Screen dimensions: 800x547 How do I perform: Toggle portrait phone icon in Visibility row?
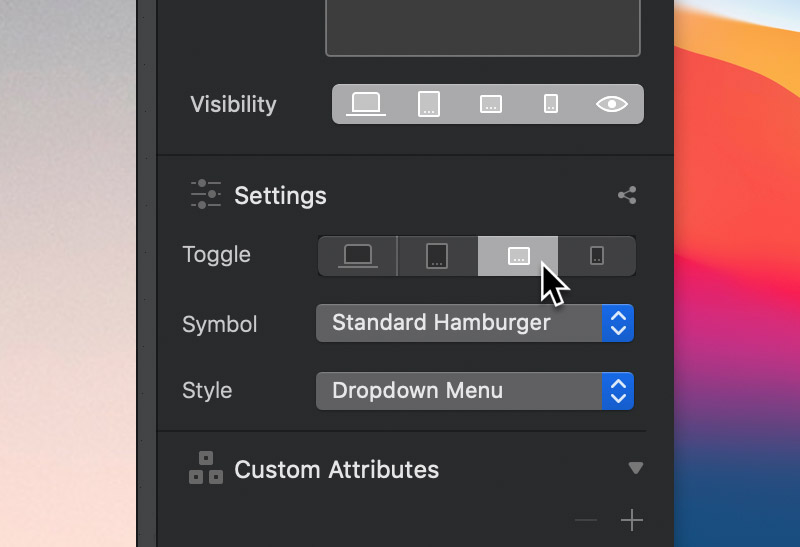pos(551,104)
